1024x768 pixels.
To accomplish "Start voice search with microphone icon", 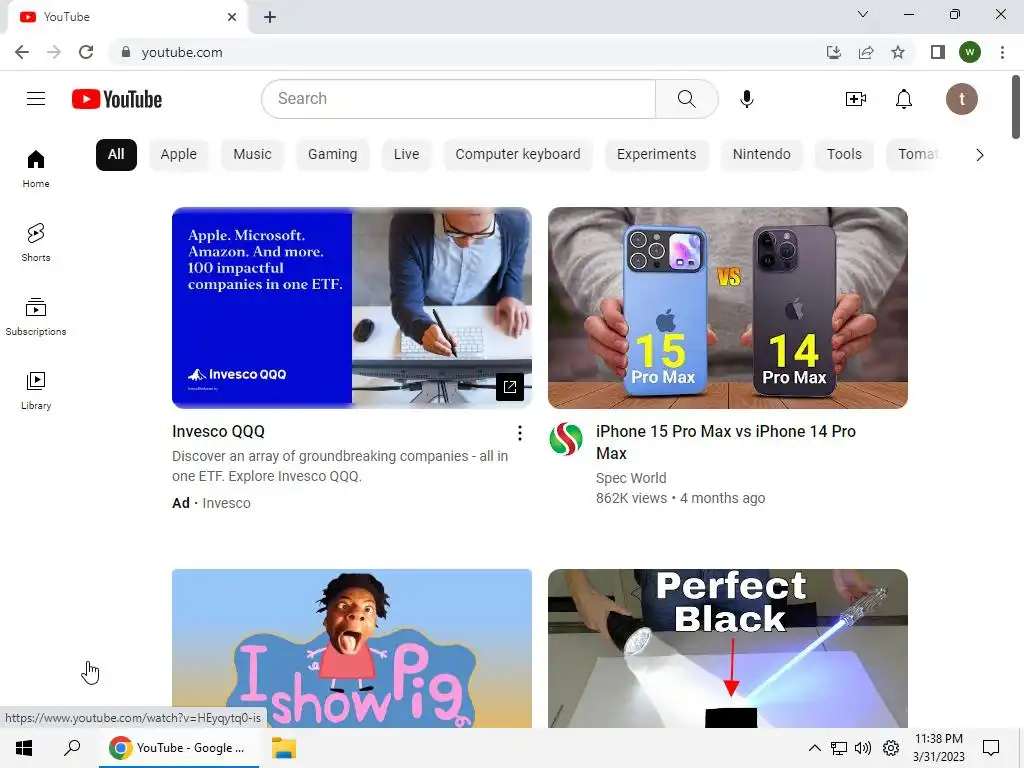I will coord(746,99).
